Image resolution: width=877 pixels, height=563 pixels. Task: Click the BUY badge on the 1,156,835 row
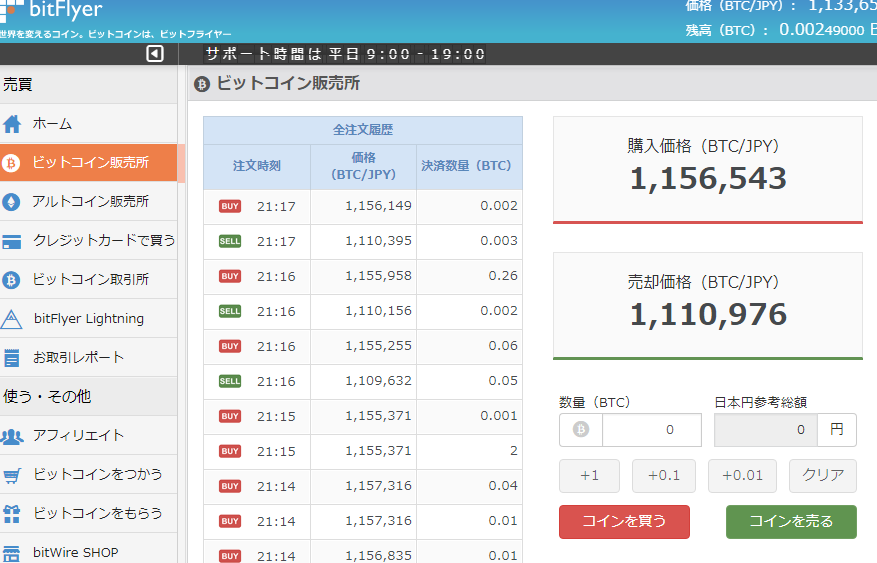pyautogui.click(x=230, y=556)
